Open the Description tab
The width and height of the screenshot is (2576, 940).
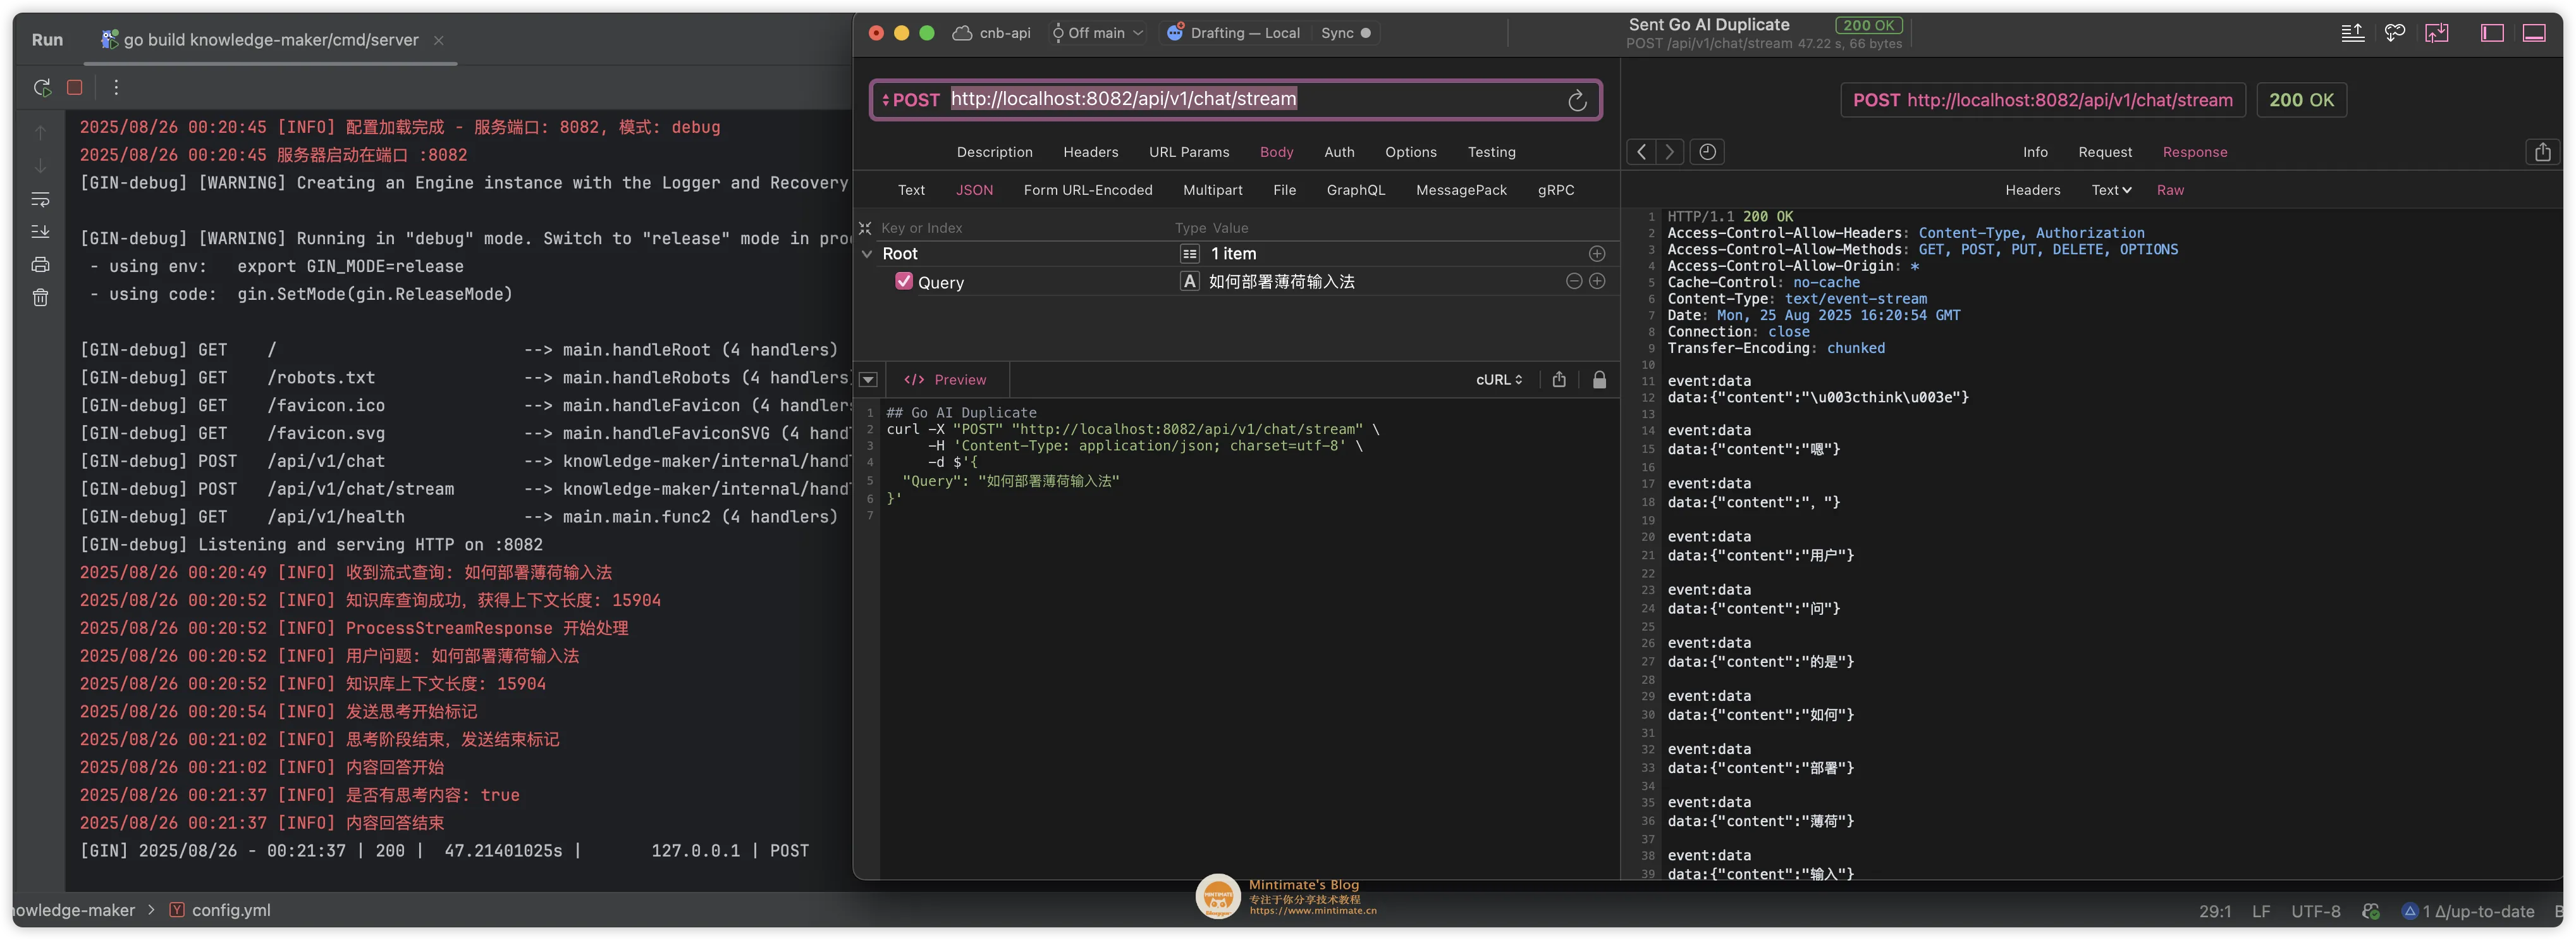(x=994, y=152)
